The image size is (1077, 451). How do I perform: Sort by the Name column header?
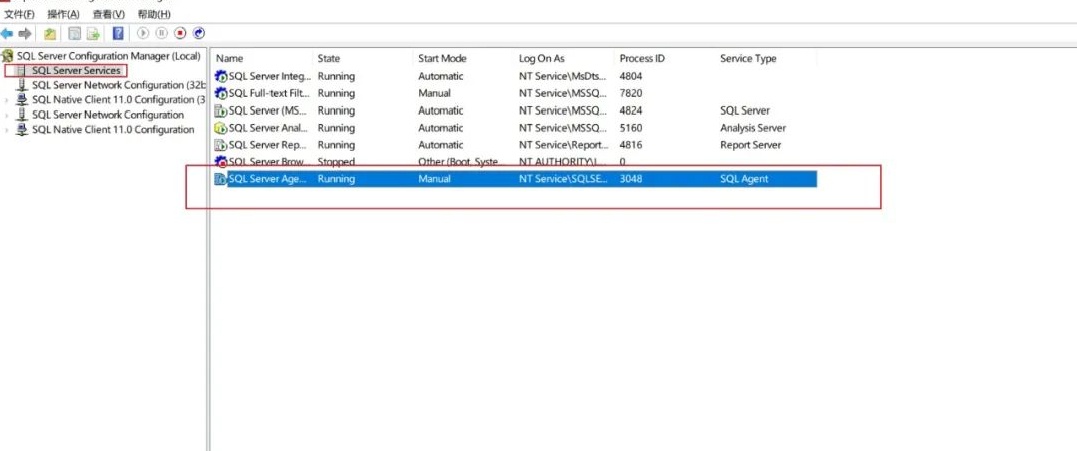[x=230, y=58]
